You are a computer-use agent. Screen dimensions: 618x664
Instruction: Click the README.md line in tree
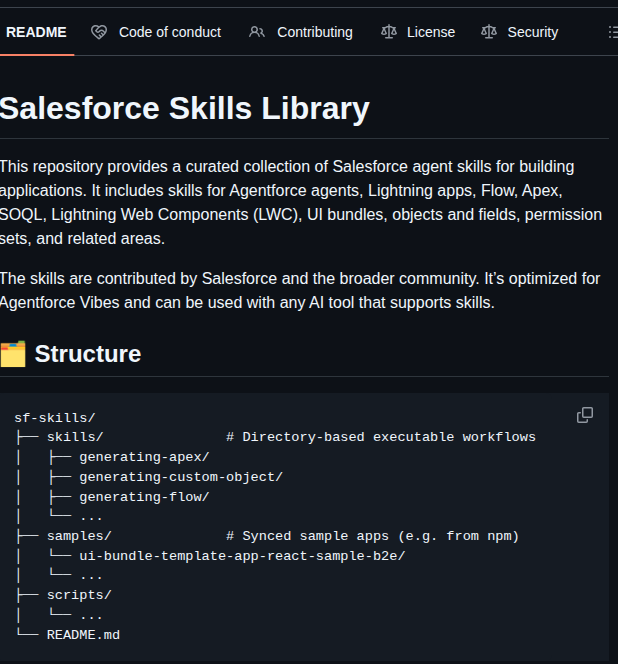pyautogui.click(x=83, y=635)
